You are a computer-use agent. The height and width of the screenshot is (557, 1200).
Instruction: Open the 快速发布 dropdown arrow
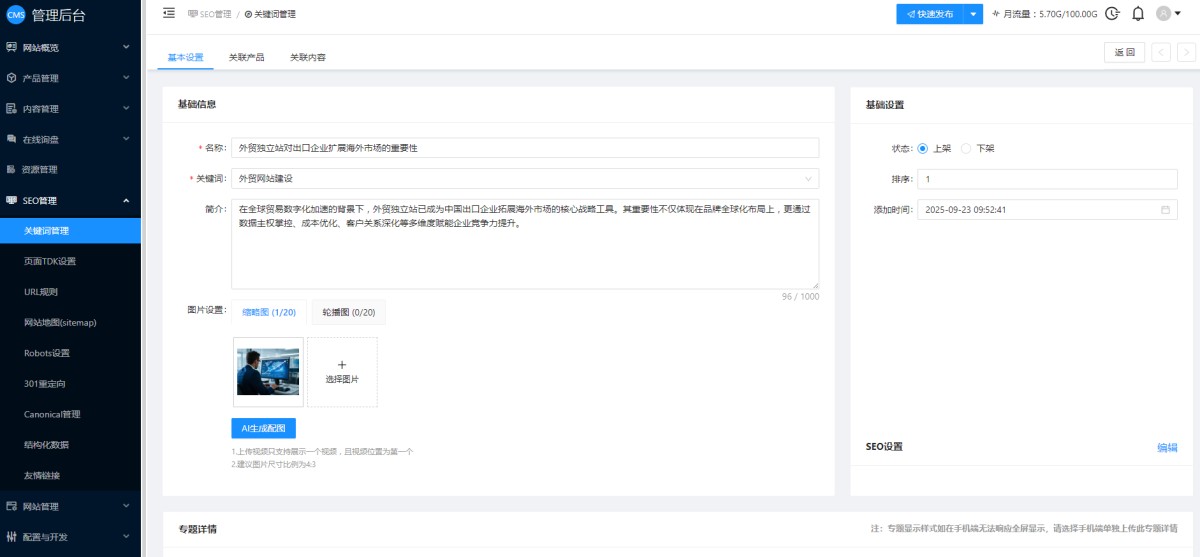tap(973, 14)
